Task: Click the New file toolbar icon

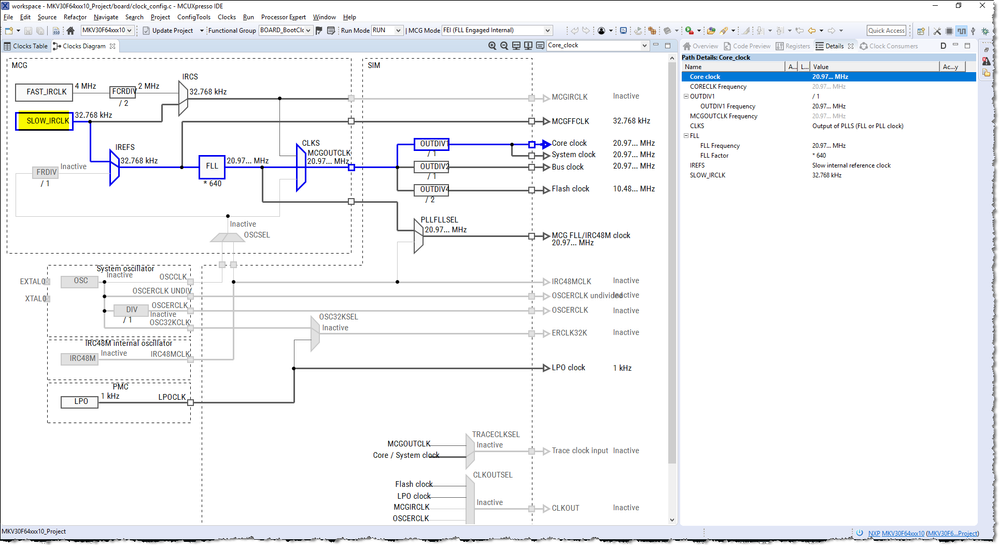Action: pos(10,31)
